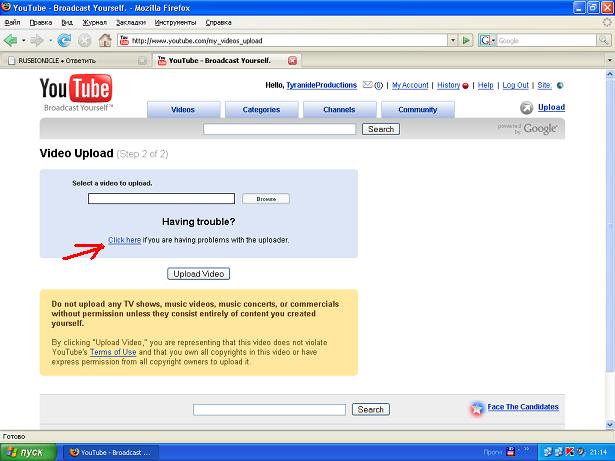Click the Site link

[544, 85]
